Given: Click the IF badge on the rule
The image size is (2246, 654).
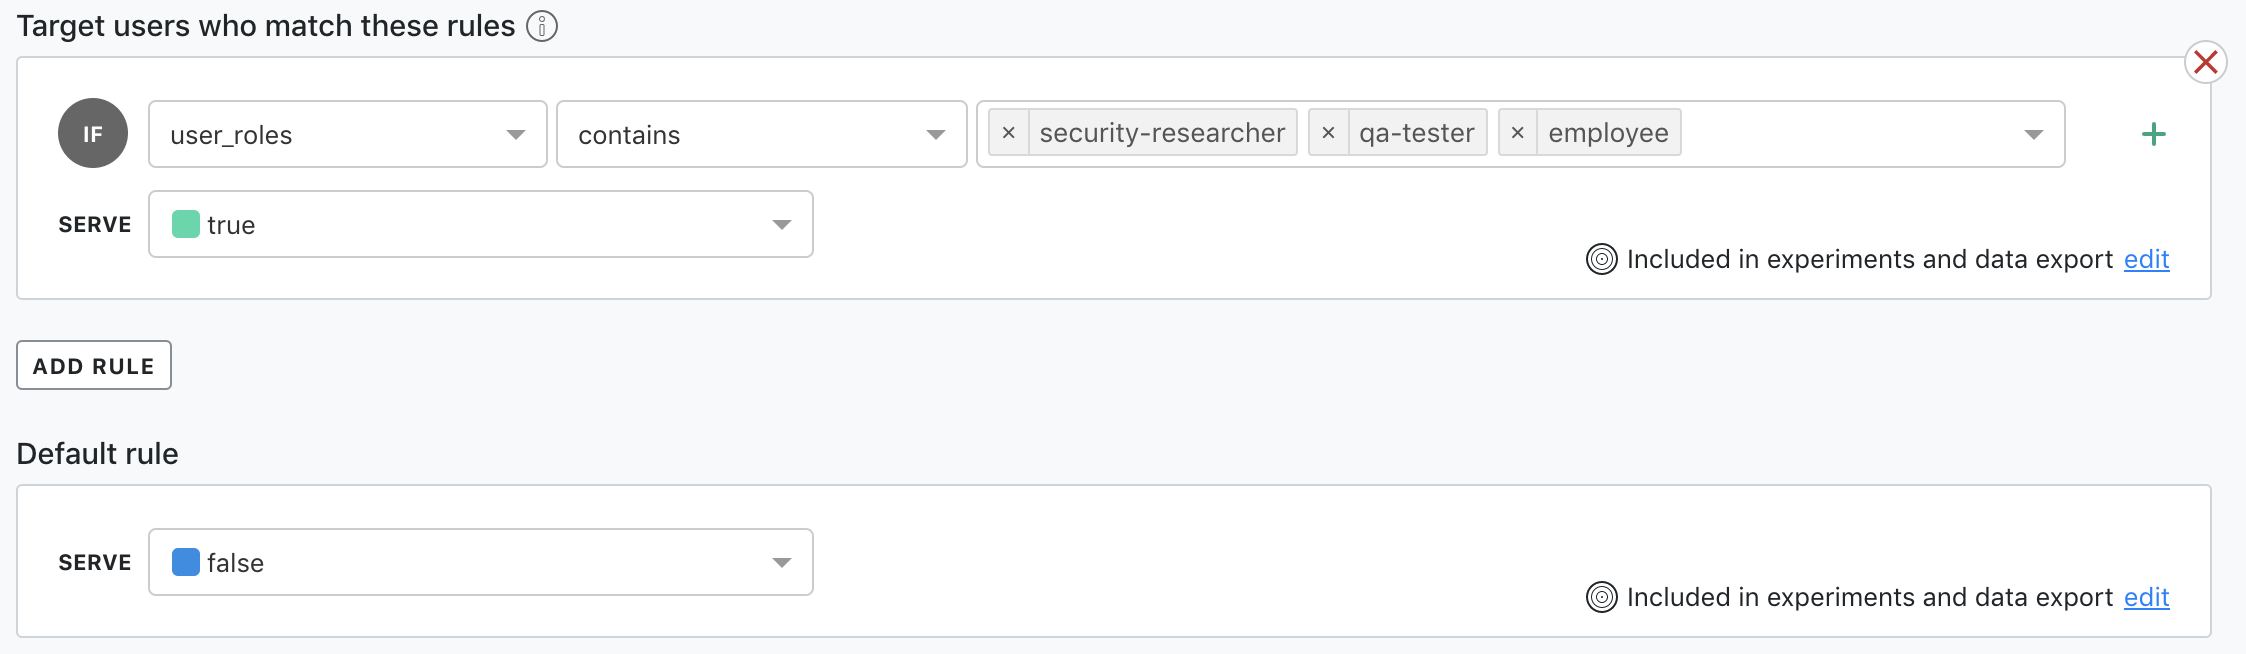Looking at the screenshot, I should click(x=92, y=132).
